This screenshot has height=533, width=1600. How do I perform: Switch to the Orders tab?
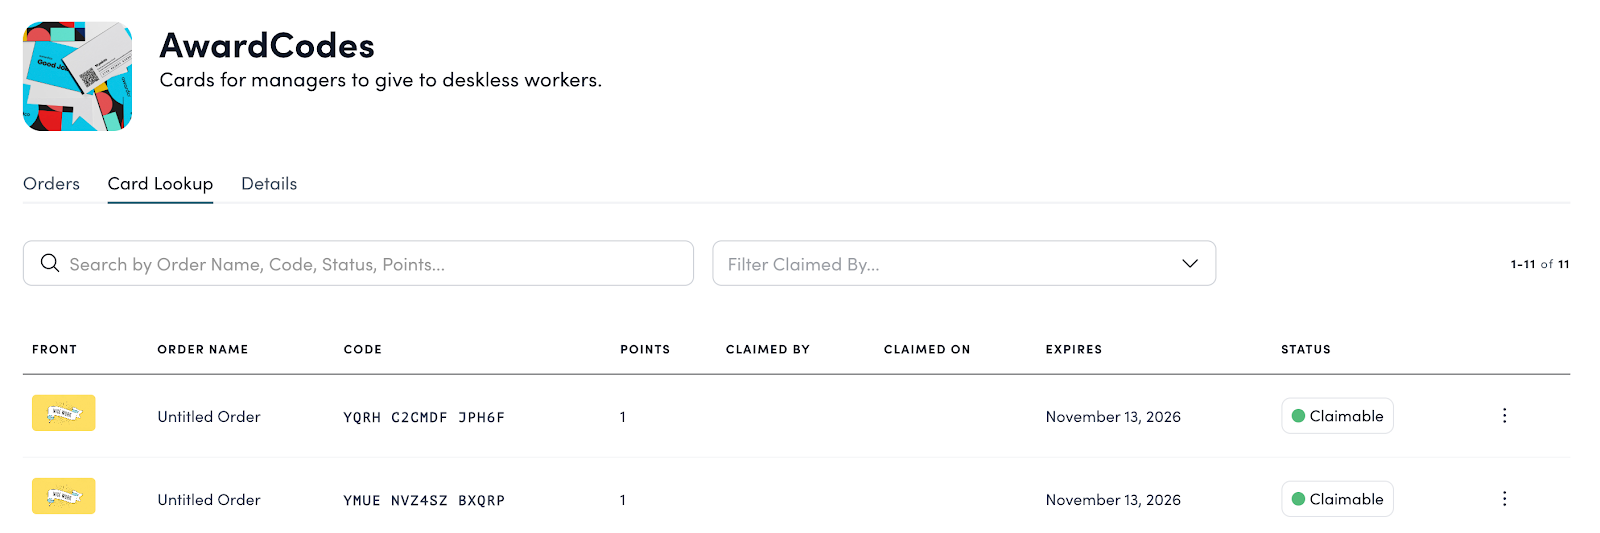[51, 184]
